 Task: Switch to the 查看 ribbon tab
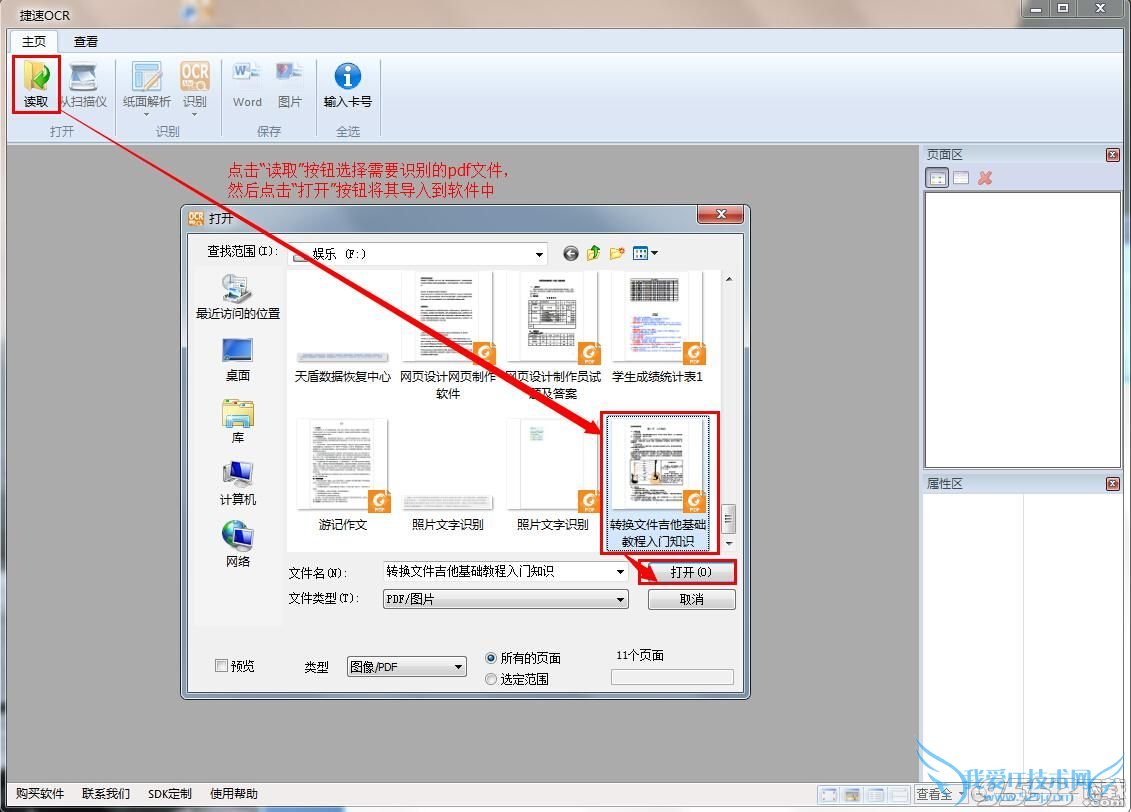pos(86,42)
